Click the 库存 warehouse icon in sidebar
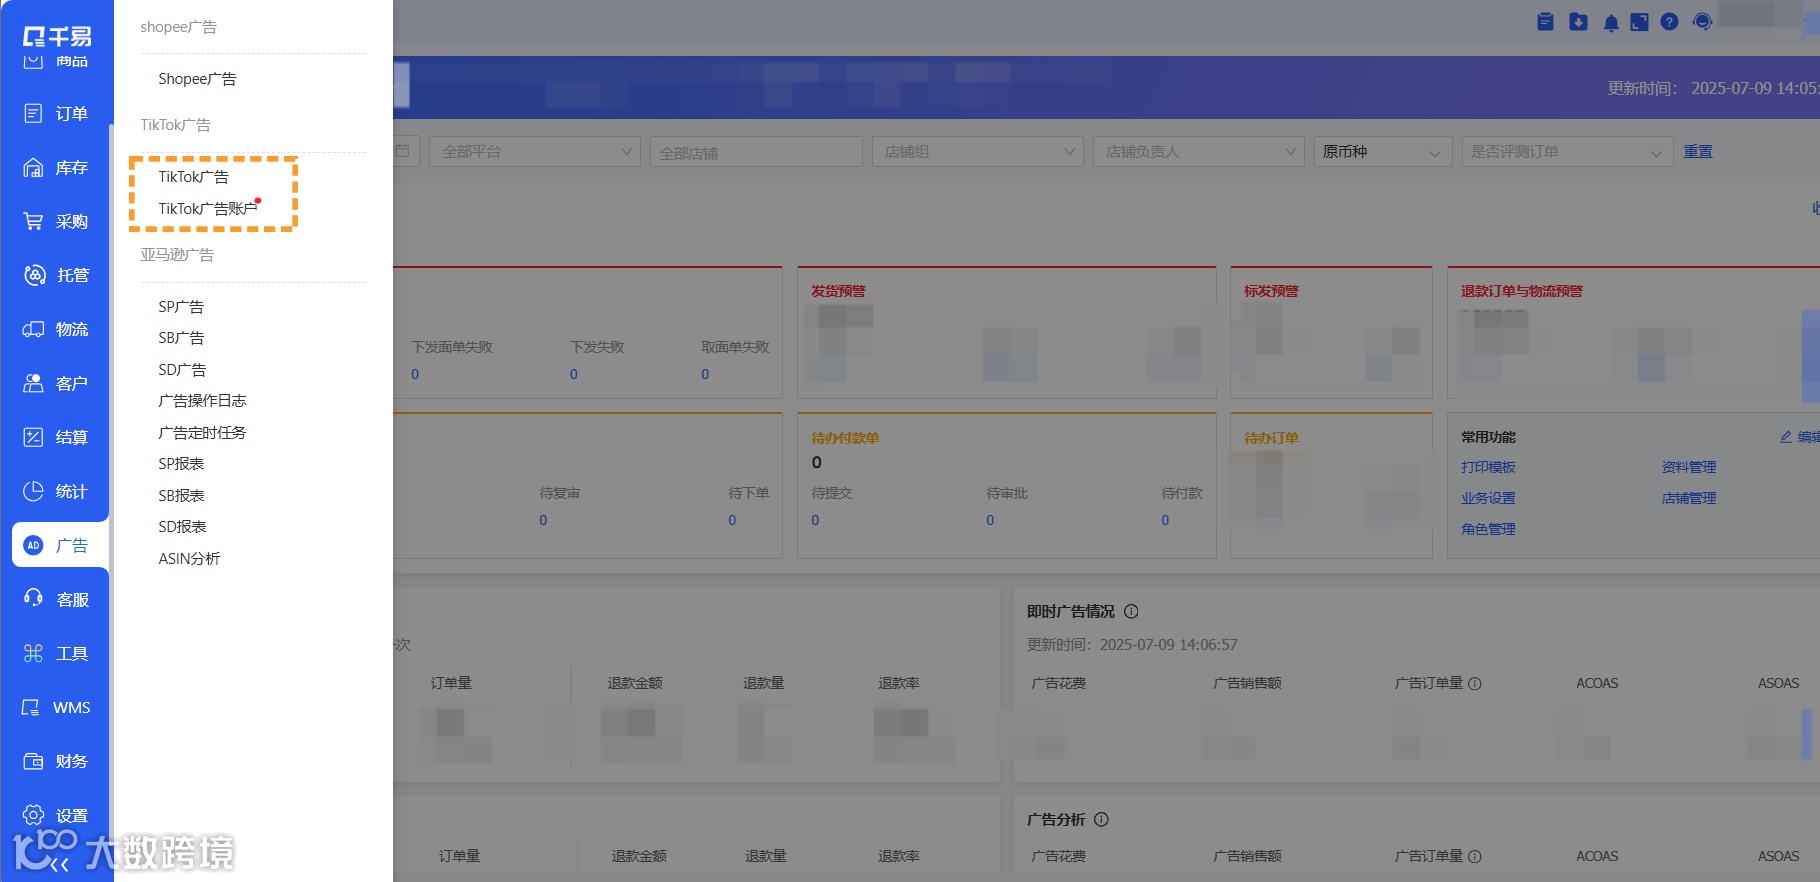This screenshot has height=882, width=1820. [x=33, y=167]
